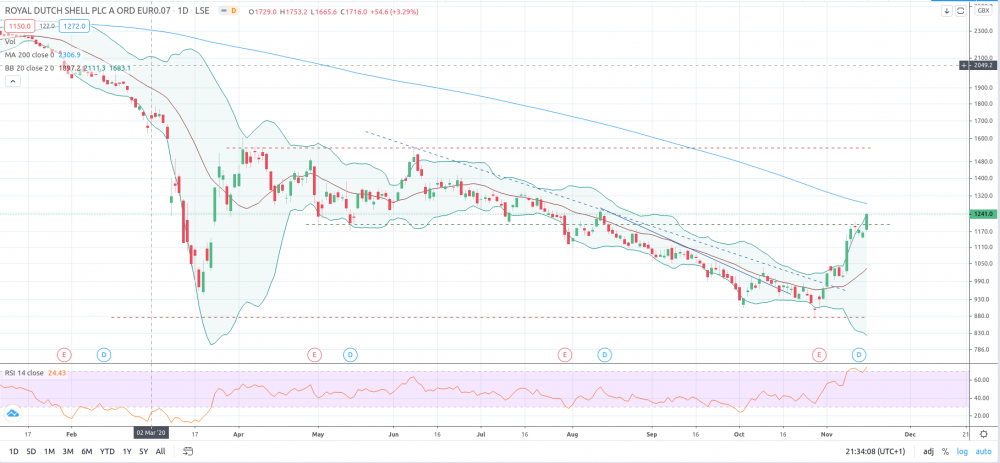Set the range to YTD
The image size is (1000, 463).
pyautogui.click(x=107, y=452)
